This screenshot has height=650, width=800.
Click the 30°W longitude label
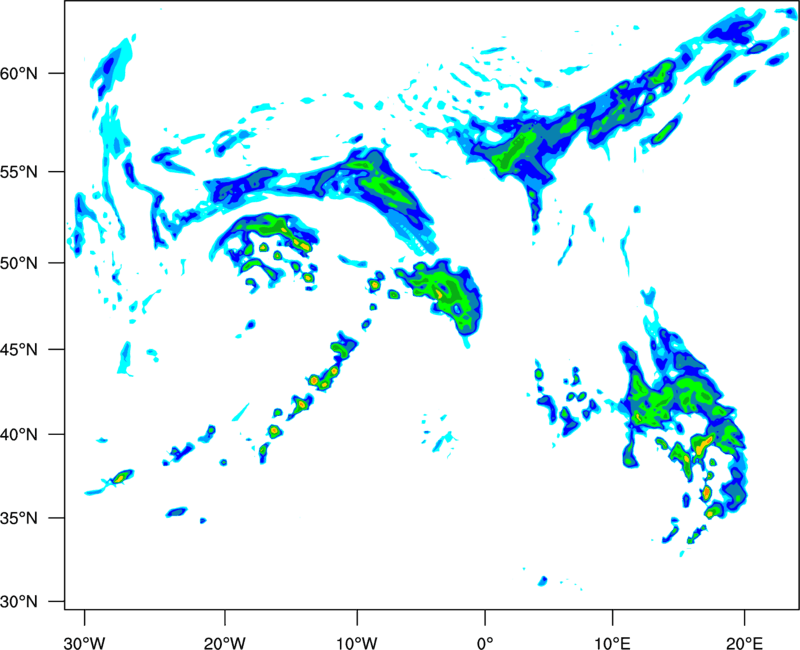point(85,643)
